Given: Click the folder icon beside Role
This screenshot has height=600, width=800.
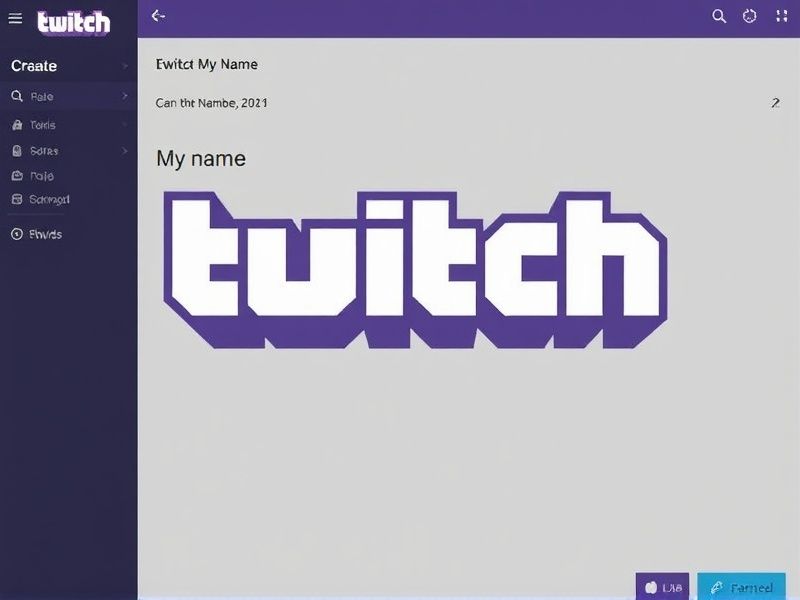Looking at the screenshot, I should coord(17,176).
